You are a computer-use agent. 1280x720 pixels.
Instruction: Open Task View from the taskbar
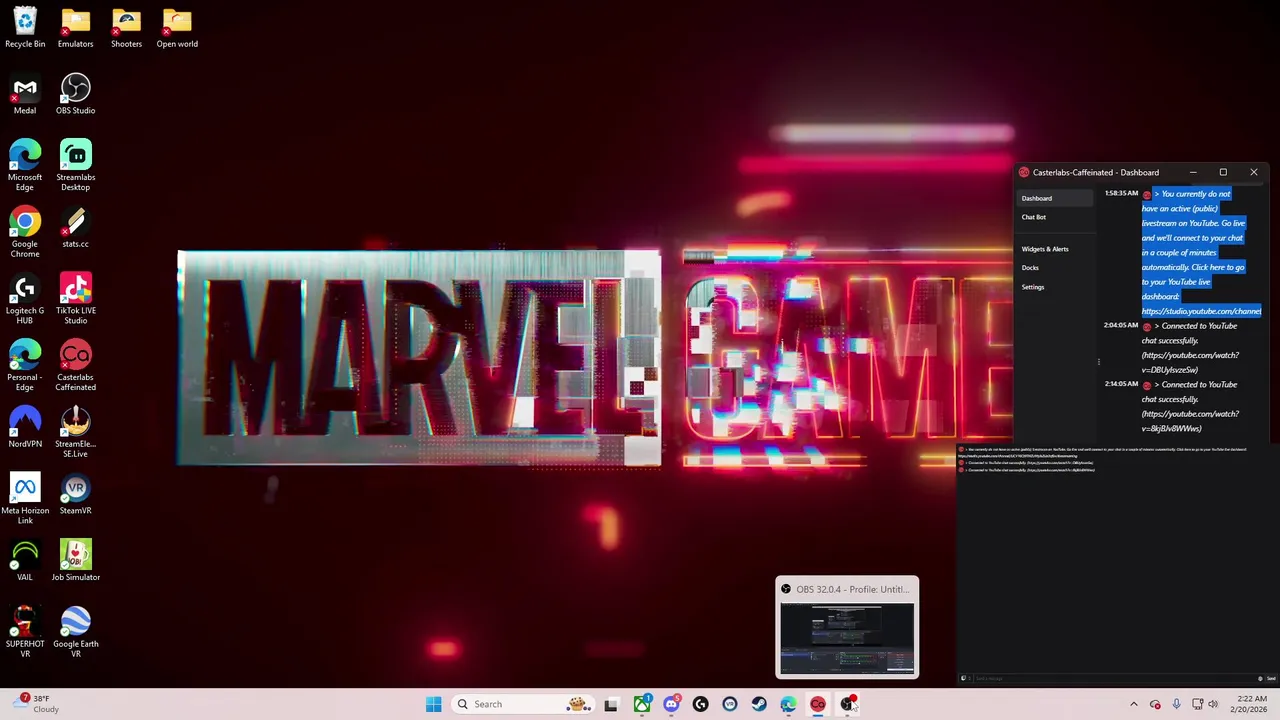(611, 704)
